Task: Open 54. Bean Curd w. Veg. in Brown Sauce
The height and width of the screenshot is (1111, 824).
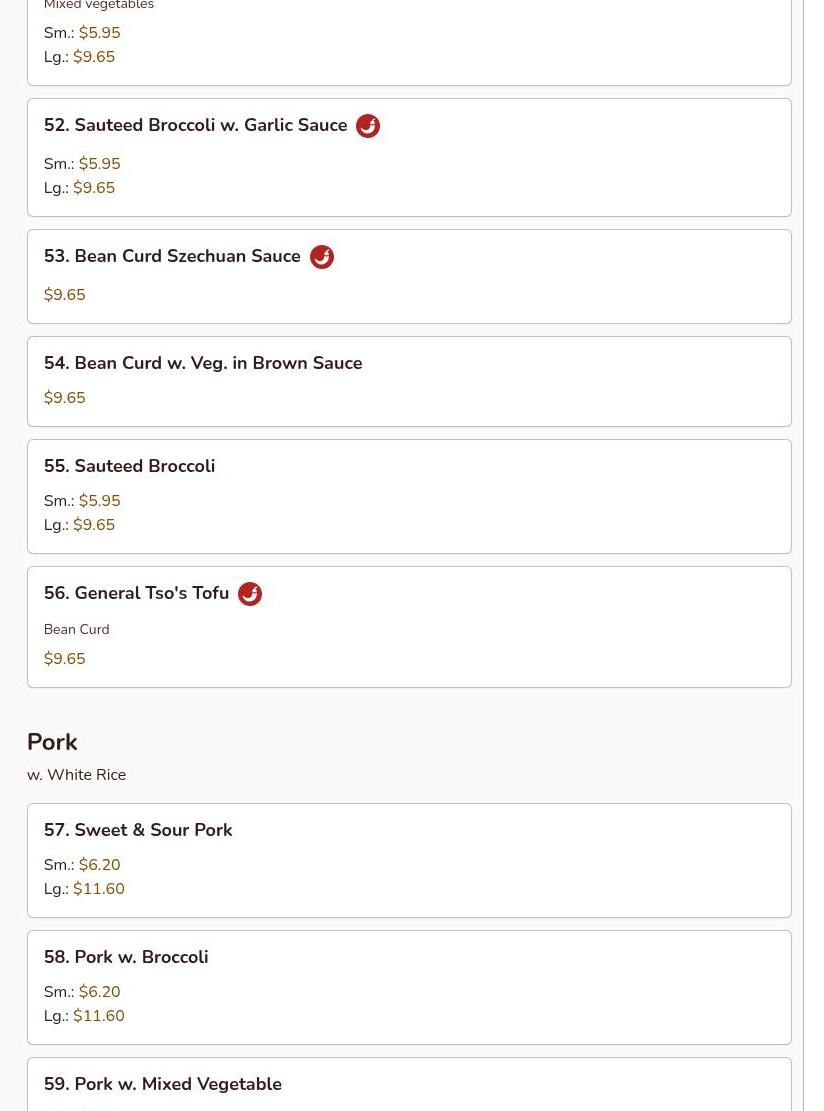Action: click(x=409, y=381)
